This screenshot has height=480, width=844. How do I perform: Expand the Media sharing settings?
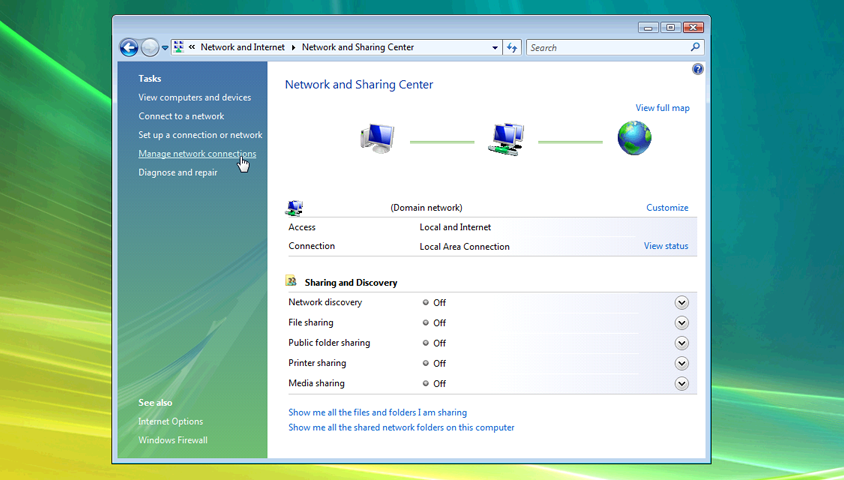coord(682,383)
